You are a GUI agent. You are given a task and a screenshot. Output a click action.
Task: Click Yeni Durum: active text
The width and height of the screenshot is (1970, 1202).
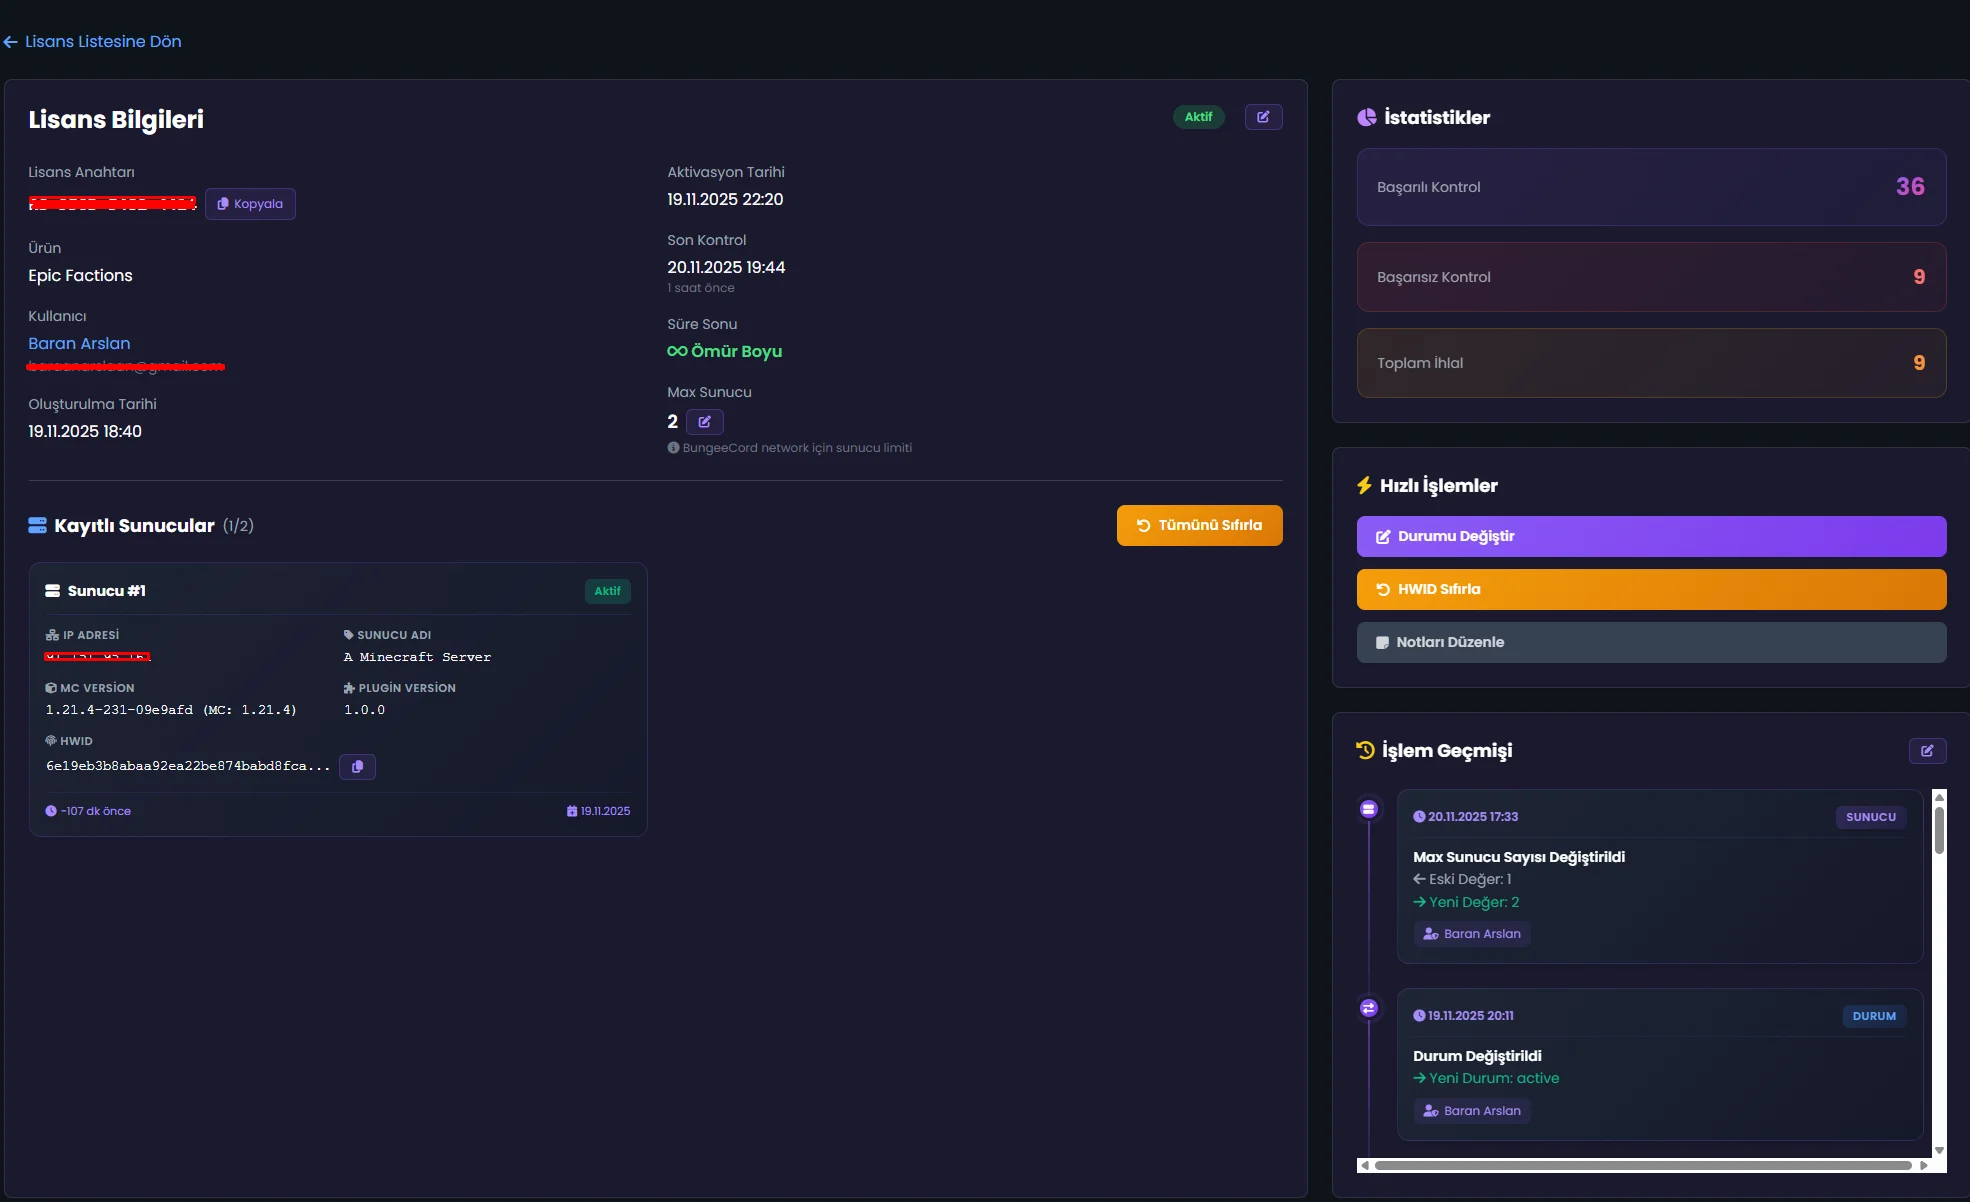[x=1494, y=1078]
